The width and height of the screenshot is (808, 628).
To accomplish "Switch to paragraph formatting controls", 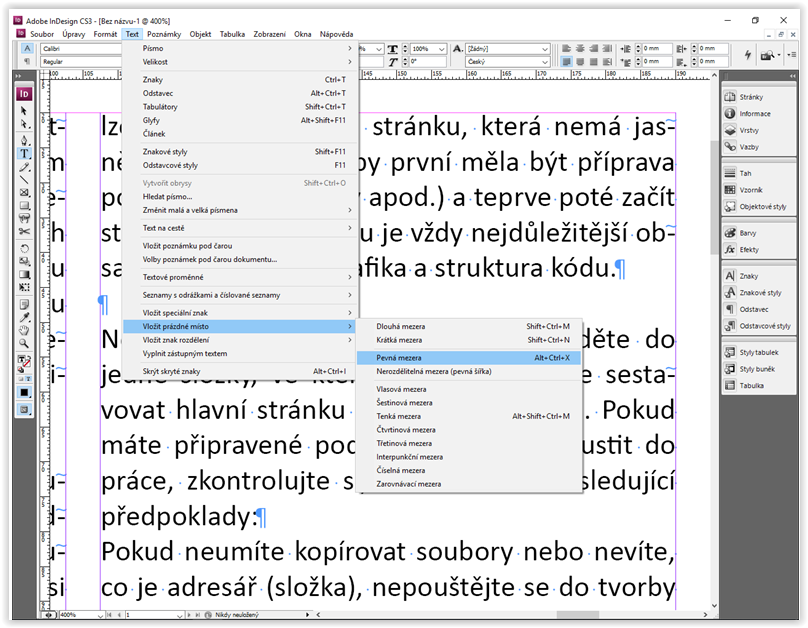I will (27, 61).
